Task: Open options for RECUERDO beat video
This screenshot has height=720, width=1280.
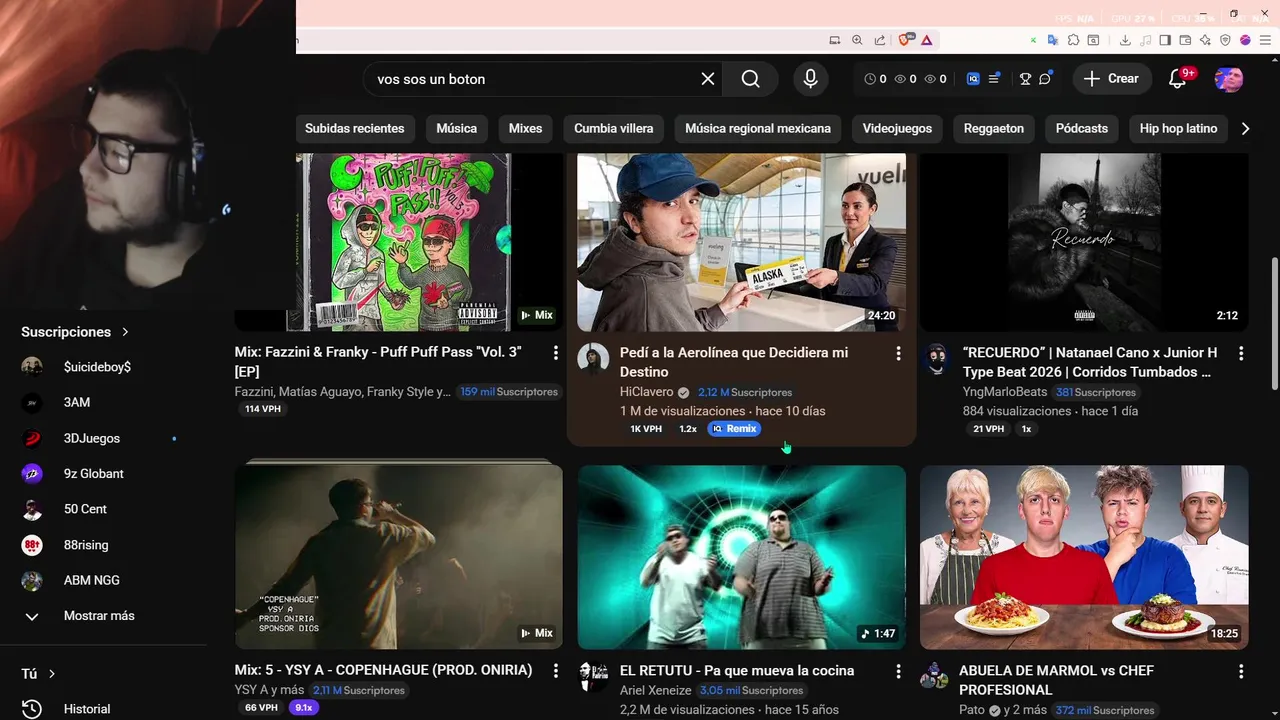Action: click(x=1241, y=353)
